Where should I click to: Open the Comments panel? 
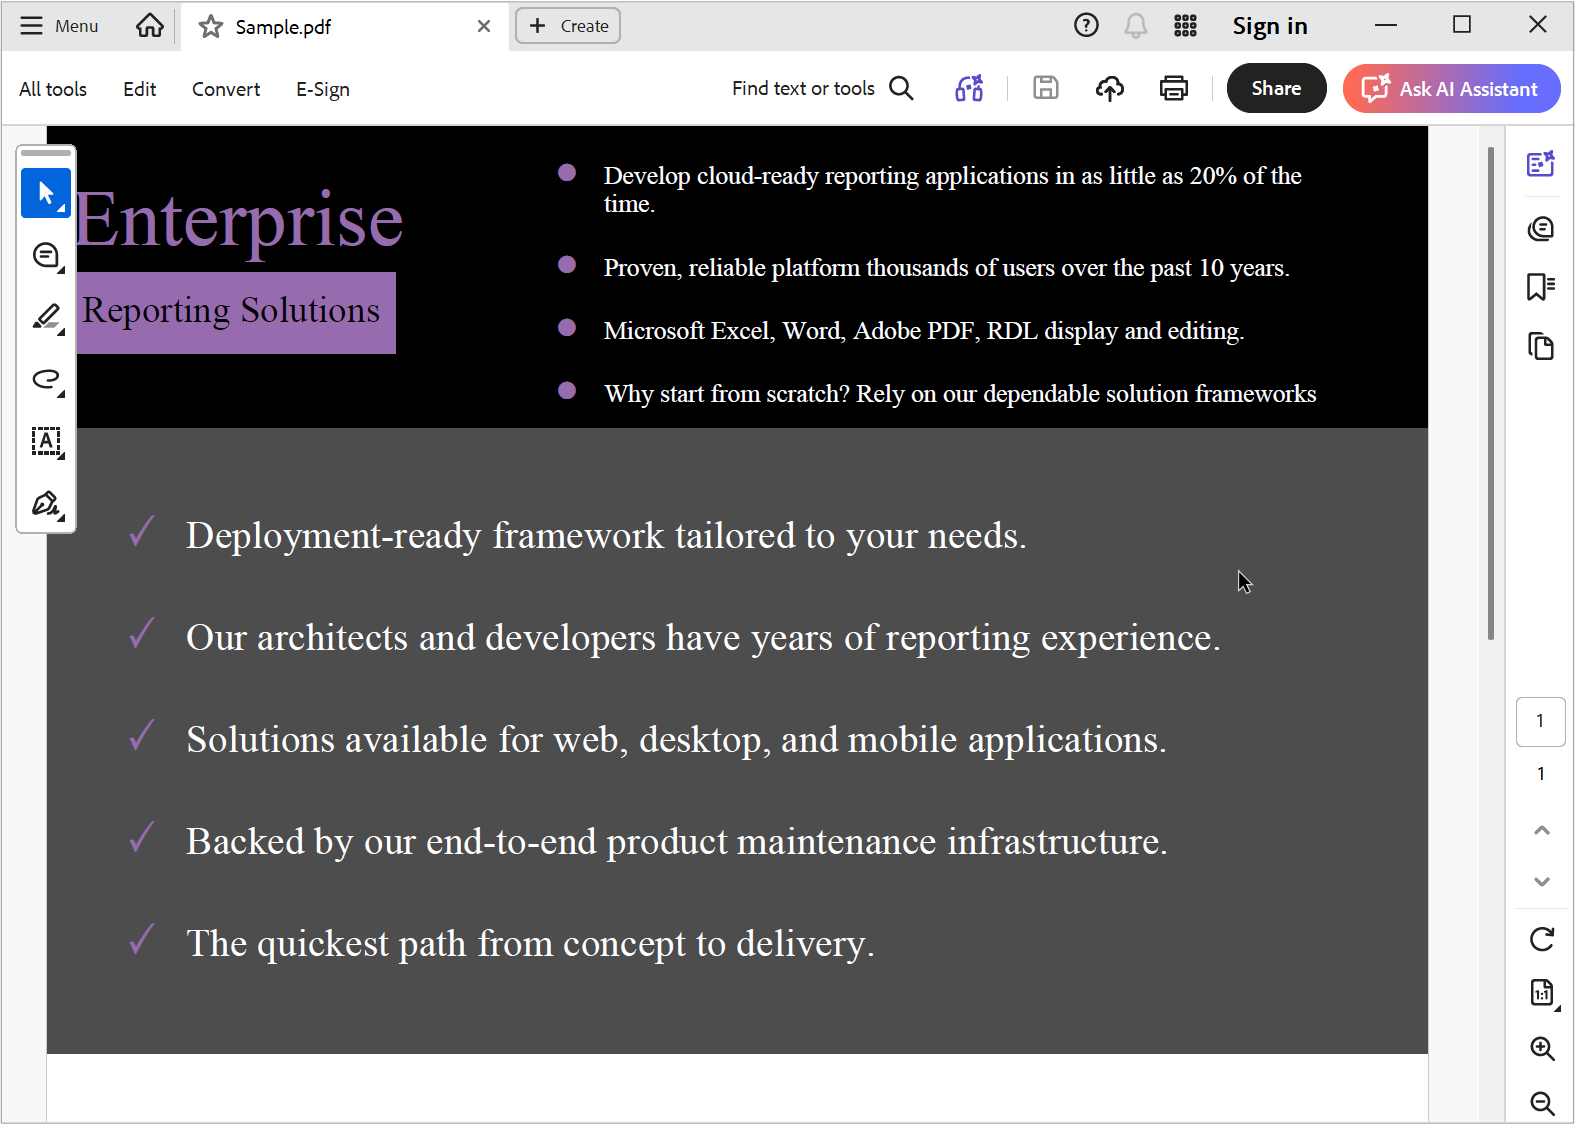(1541, 229)
